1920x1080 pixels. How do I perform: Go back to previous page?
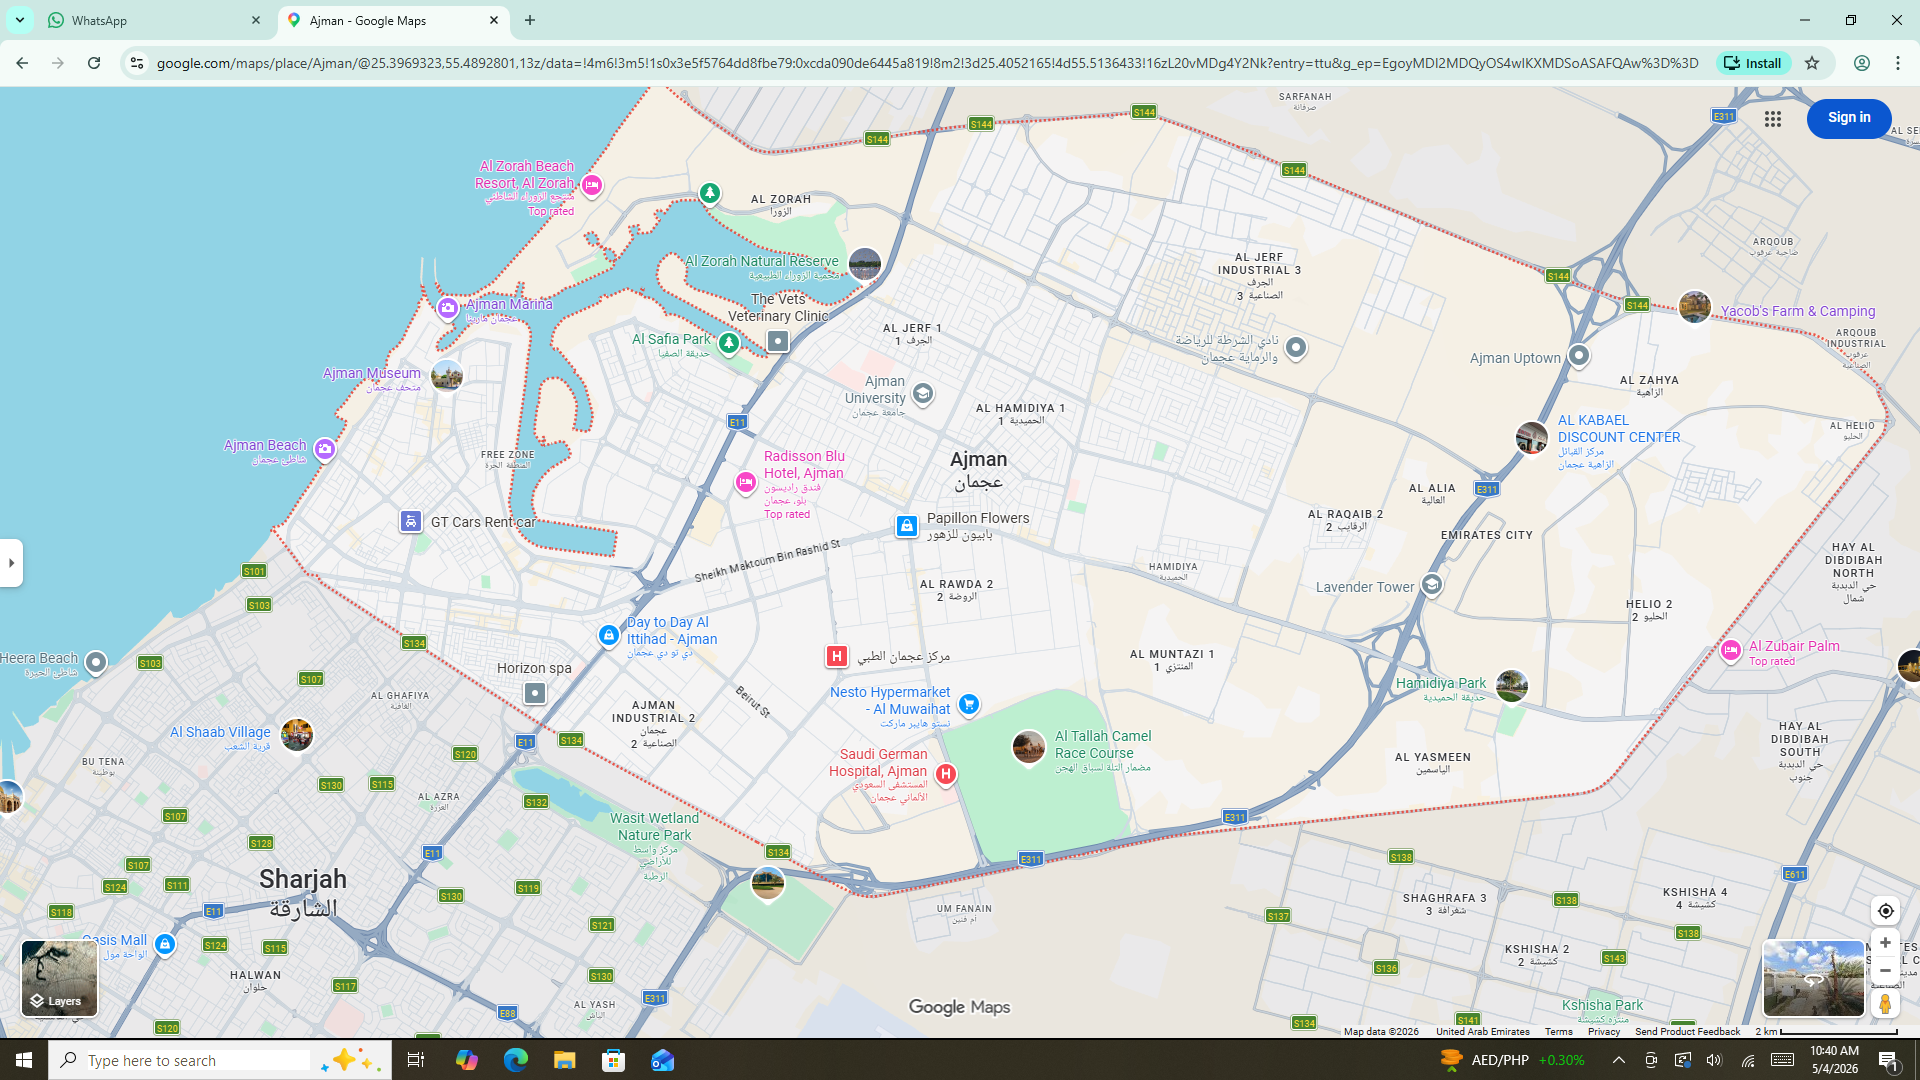point(22,63)
